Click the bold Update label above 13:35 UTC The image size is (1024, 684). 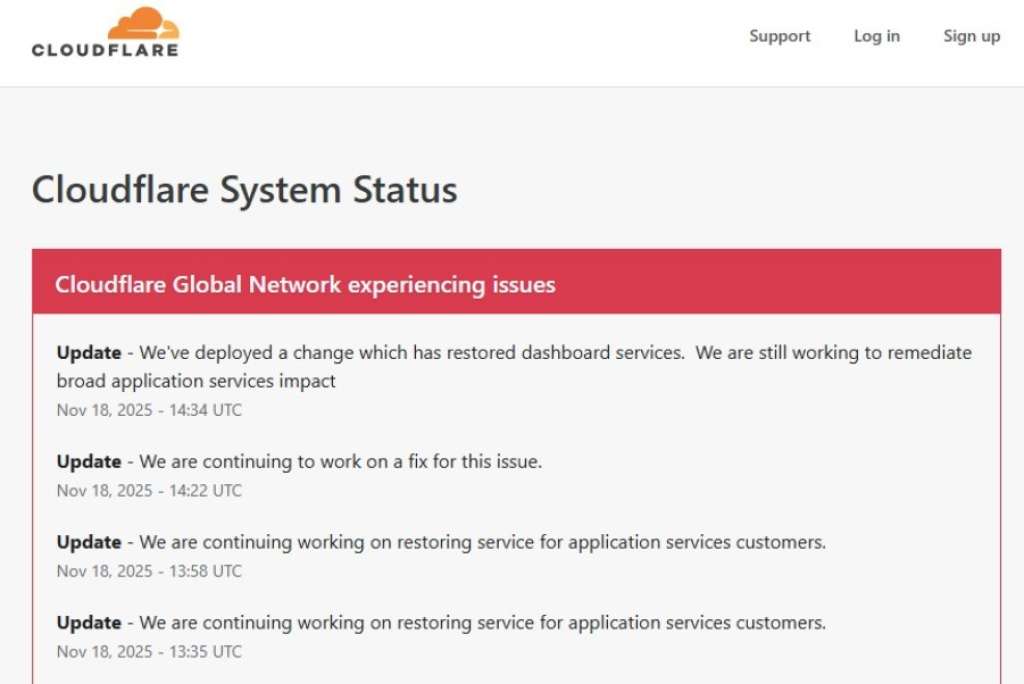[89, 623]
